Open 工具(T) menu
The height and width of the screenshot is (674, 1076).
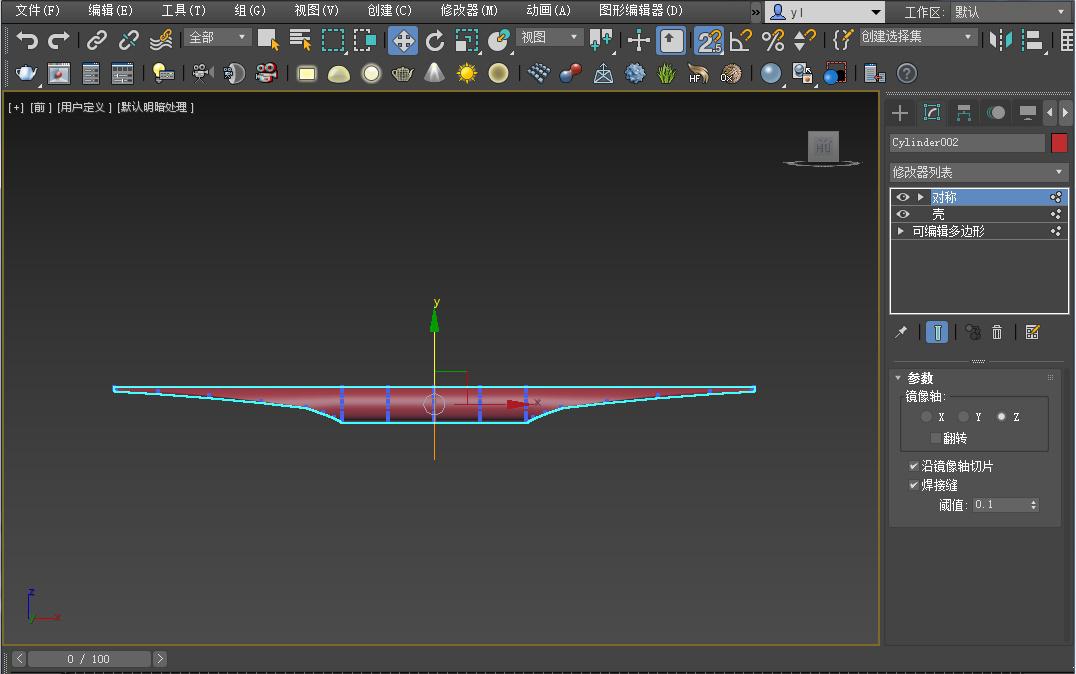point(183,10)
